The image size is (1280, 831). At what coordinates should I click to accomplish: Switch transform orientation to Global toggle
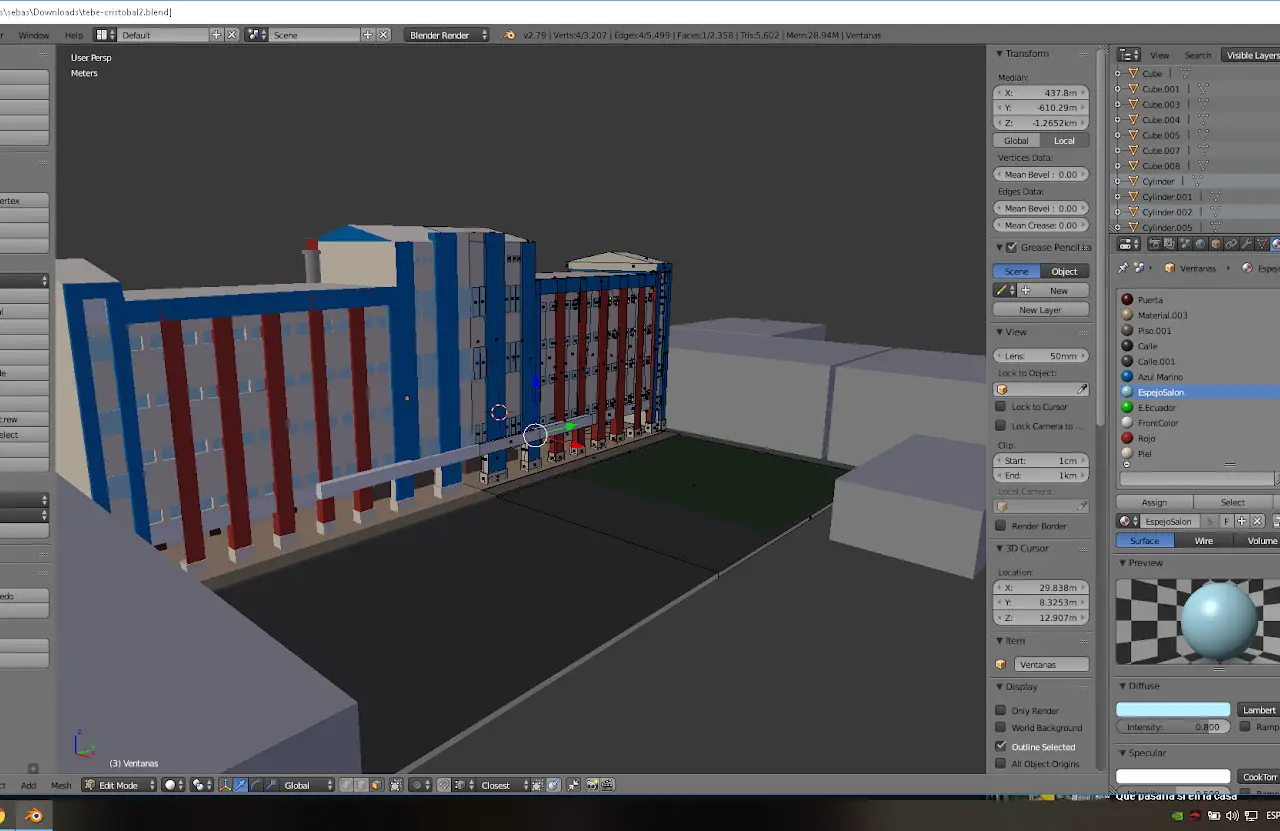pyautogui.click(x=1016, y=140)
